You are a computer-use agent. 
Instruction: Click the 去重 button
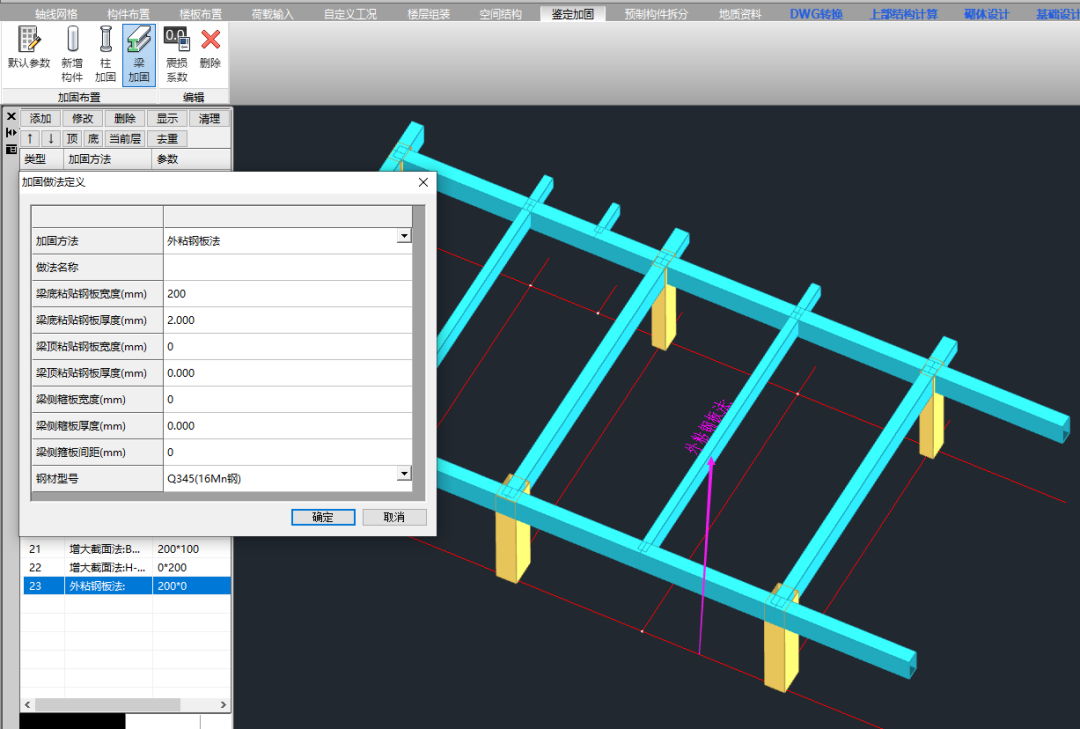[167, 138]
